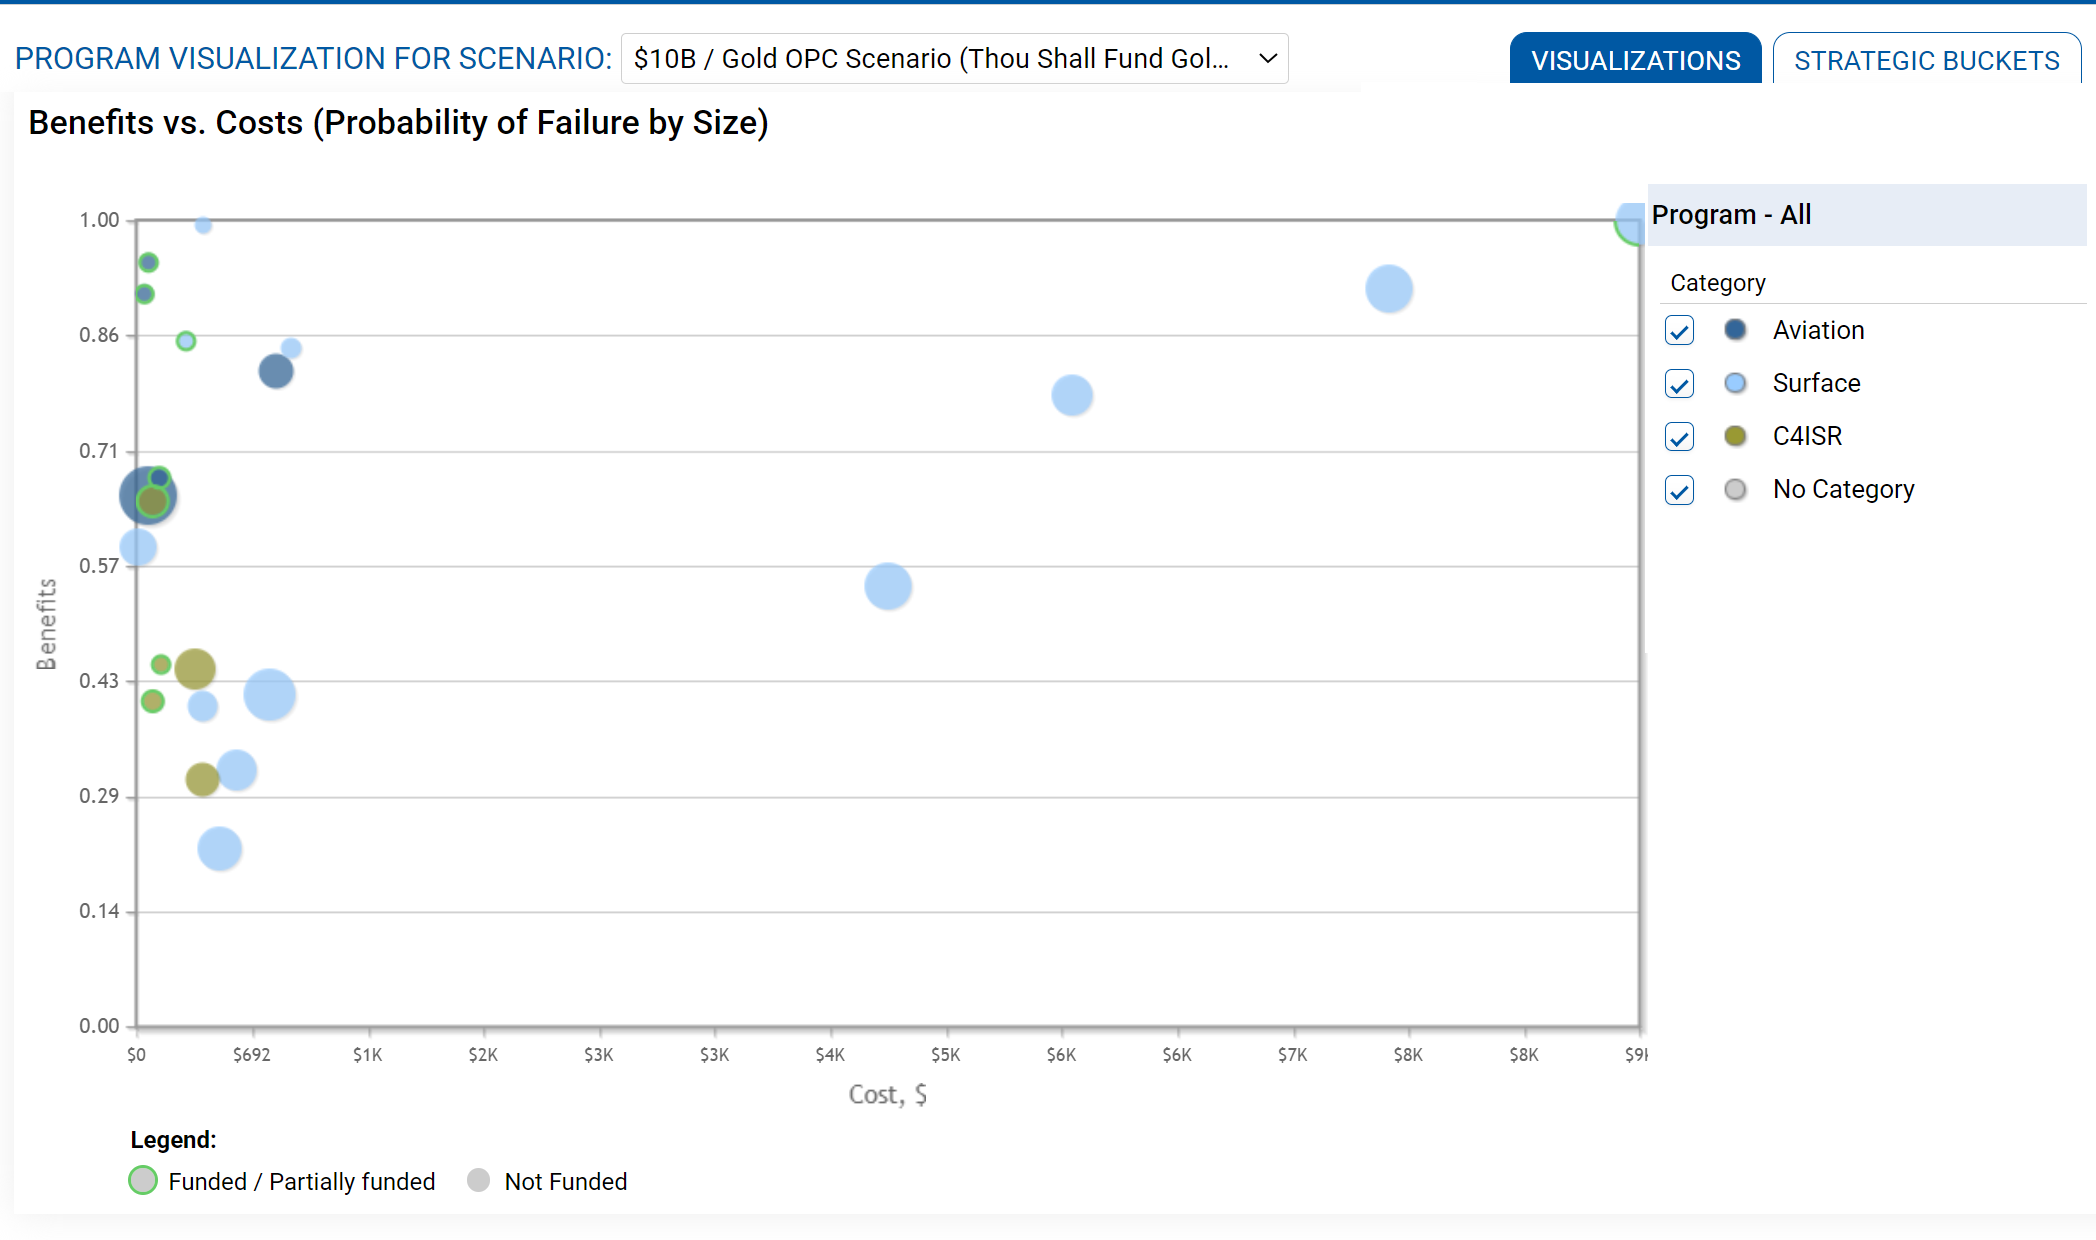Select the lowest Surface bubble near 0.22 benefits

click(x=220, y=849)
